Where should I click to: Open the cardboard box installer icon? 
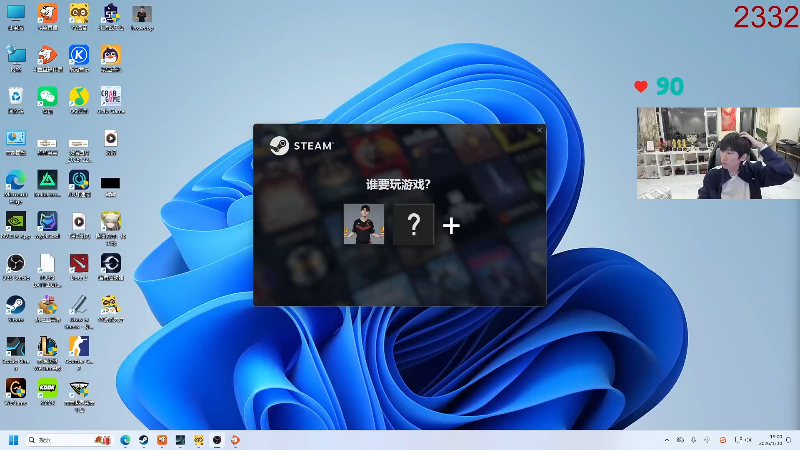tap(47, 309)
